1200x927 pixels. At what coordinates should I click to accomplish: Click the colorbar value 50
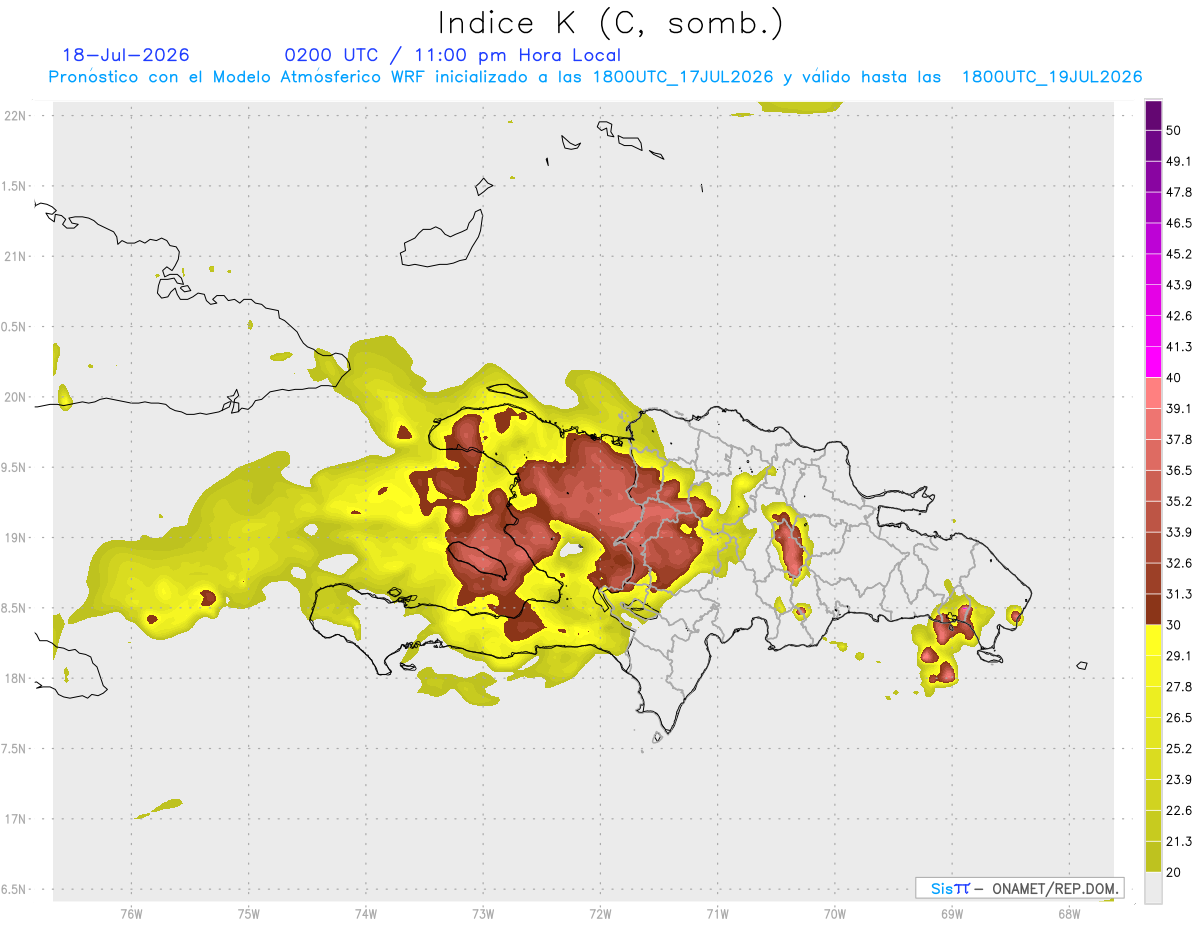tap(1174, 130)
